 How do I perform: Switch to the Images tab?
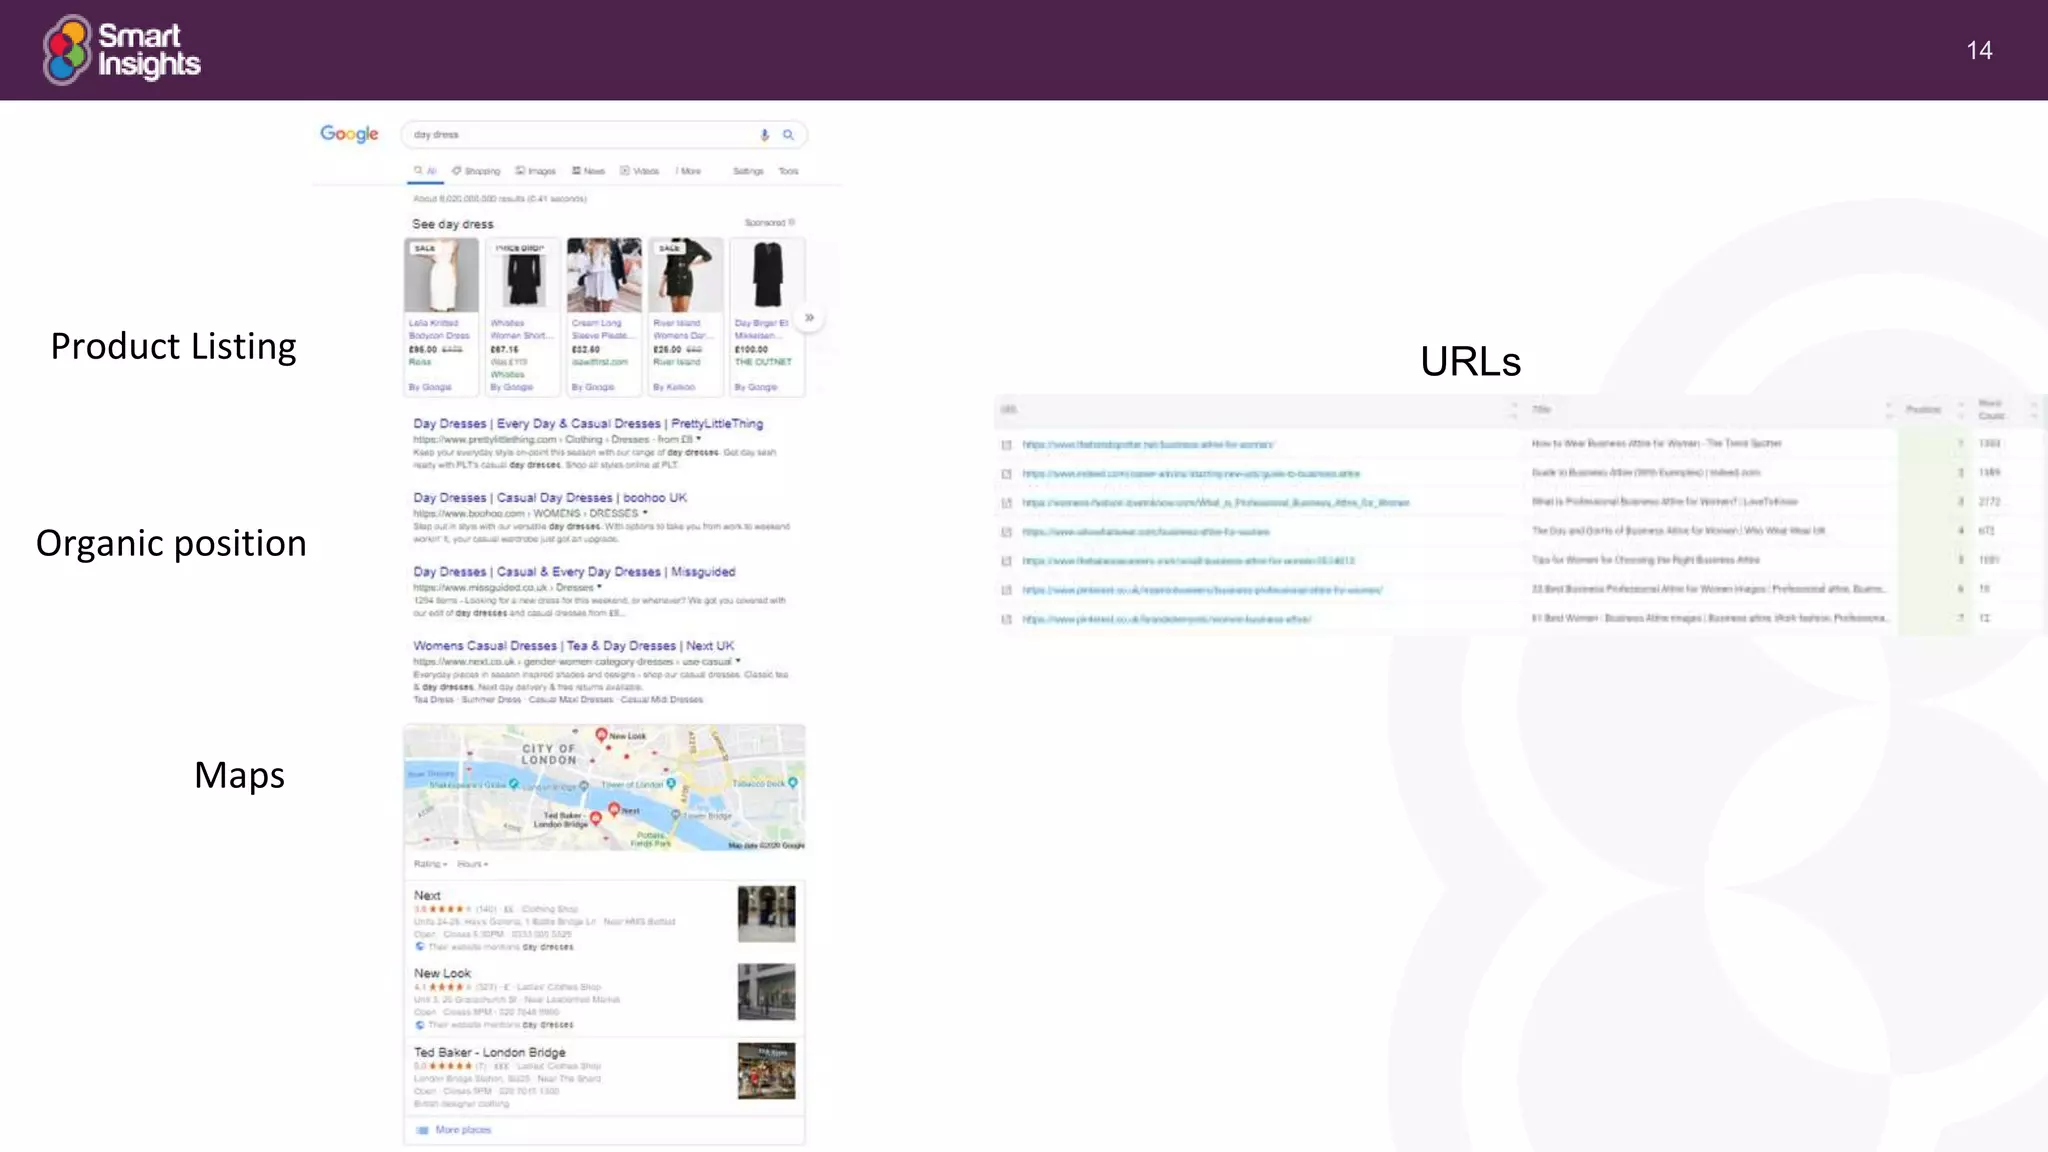535,171
